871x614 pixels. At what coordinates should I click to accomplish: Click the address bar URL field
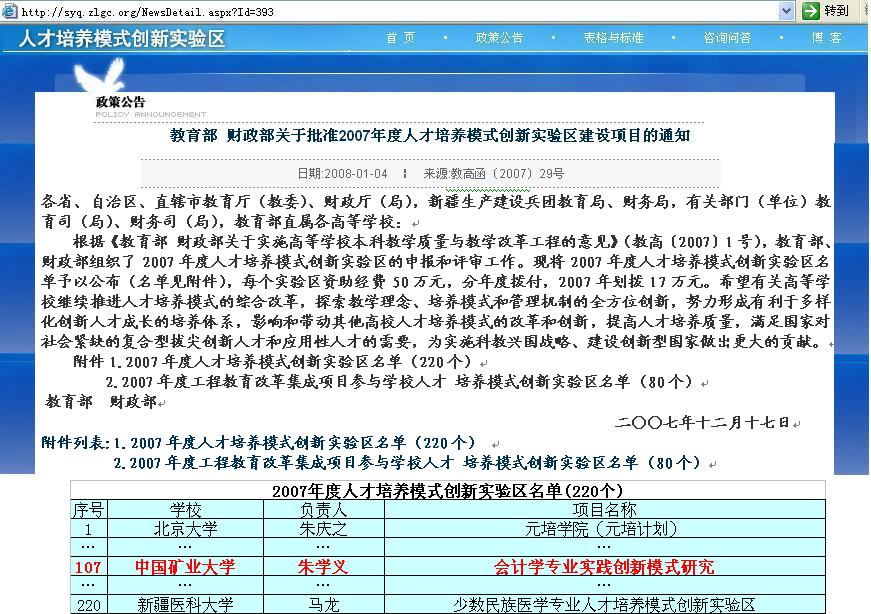coord(397,11)
